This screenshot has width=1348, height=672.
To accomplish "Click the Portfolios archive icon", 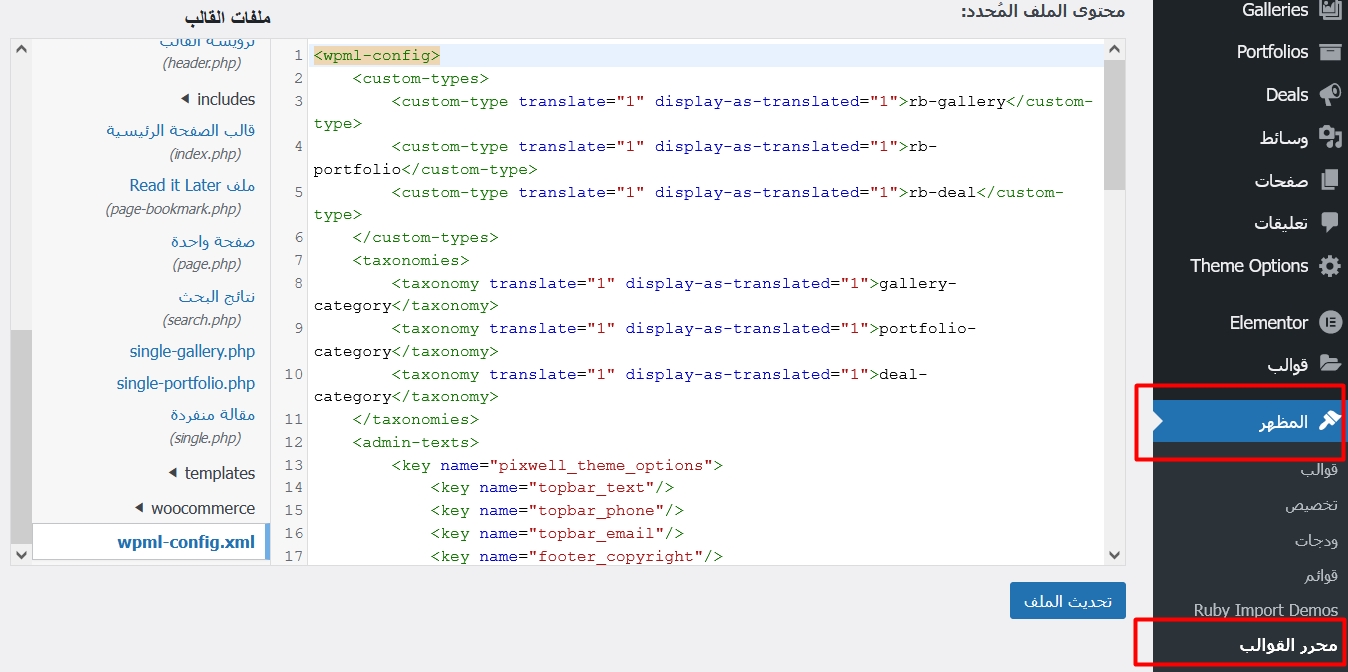I will coord(1329,52).
